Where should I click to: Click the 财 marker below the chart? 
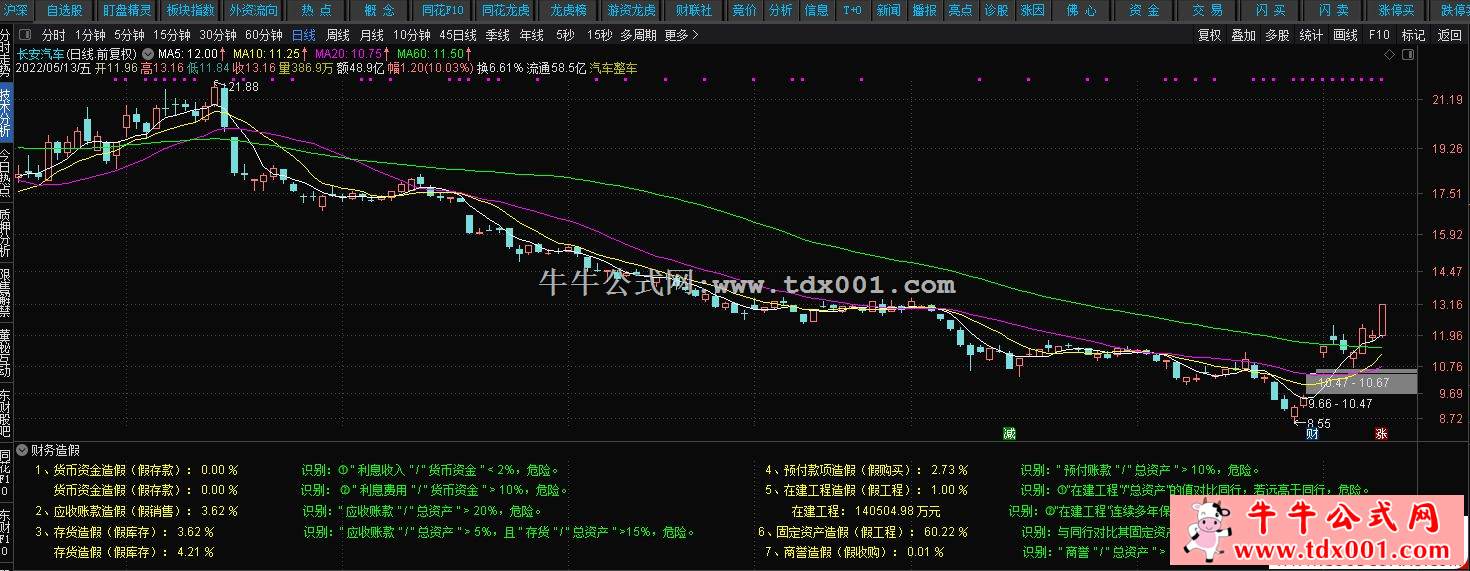pos(1312,433)
